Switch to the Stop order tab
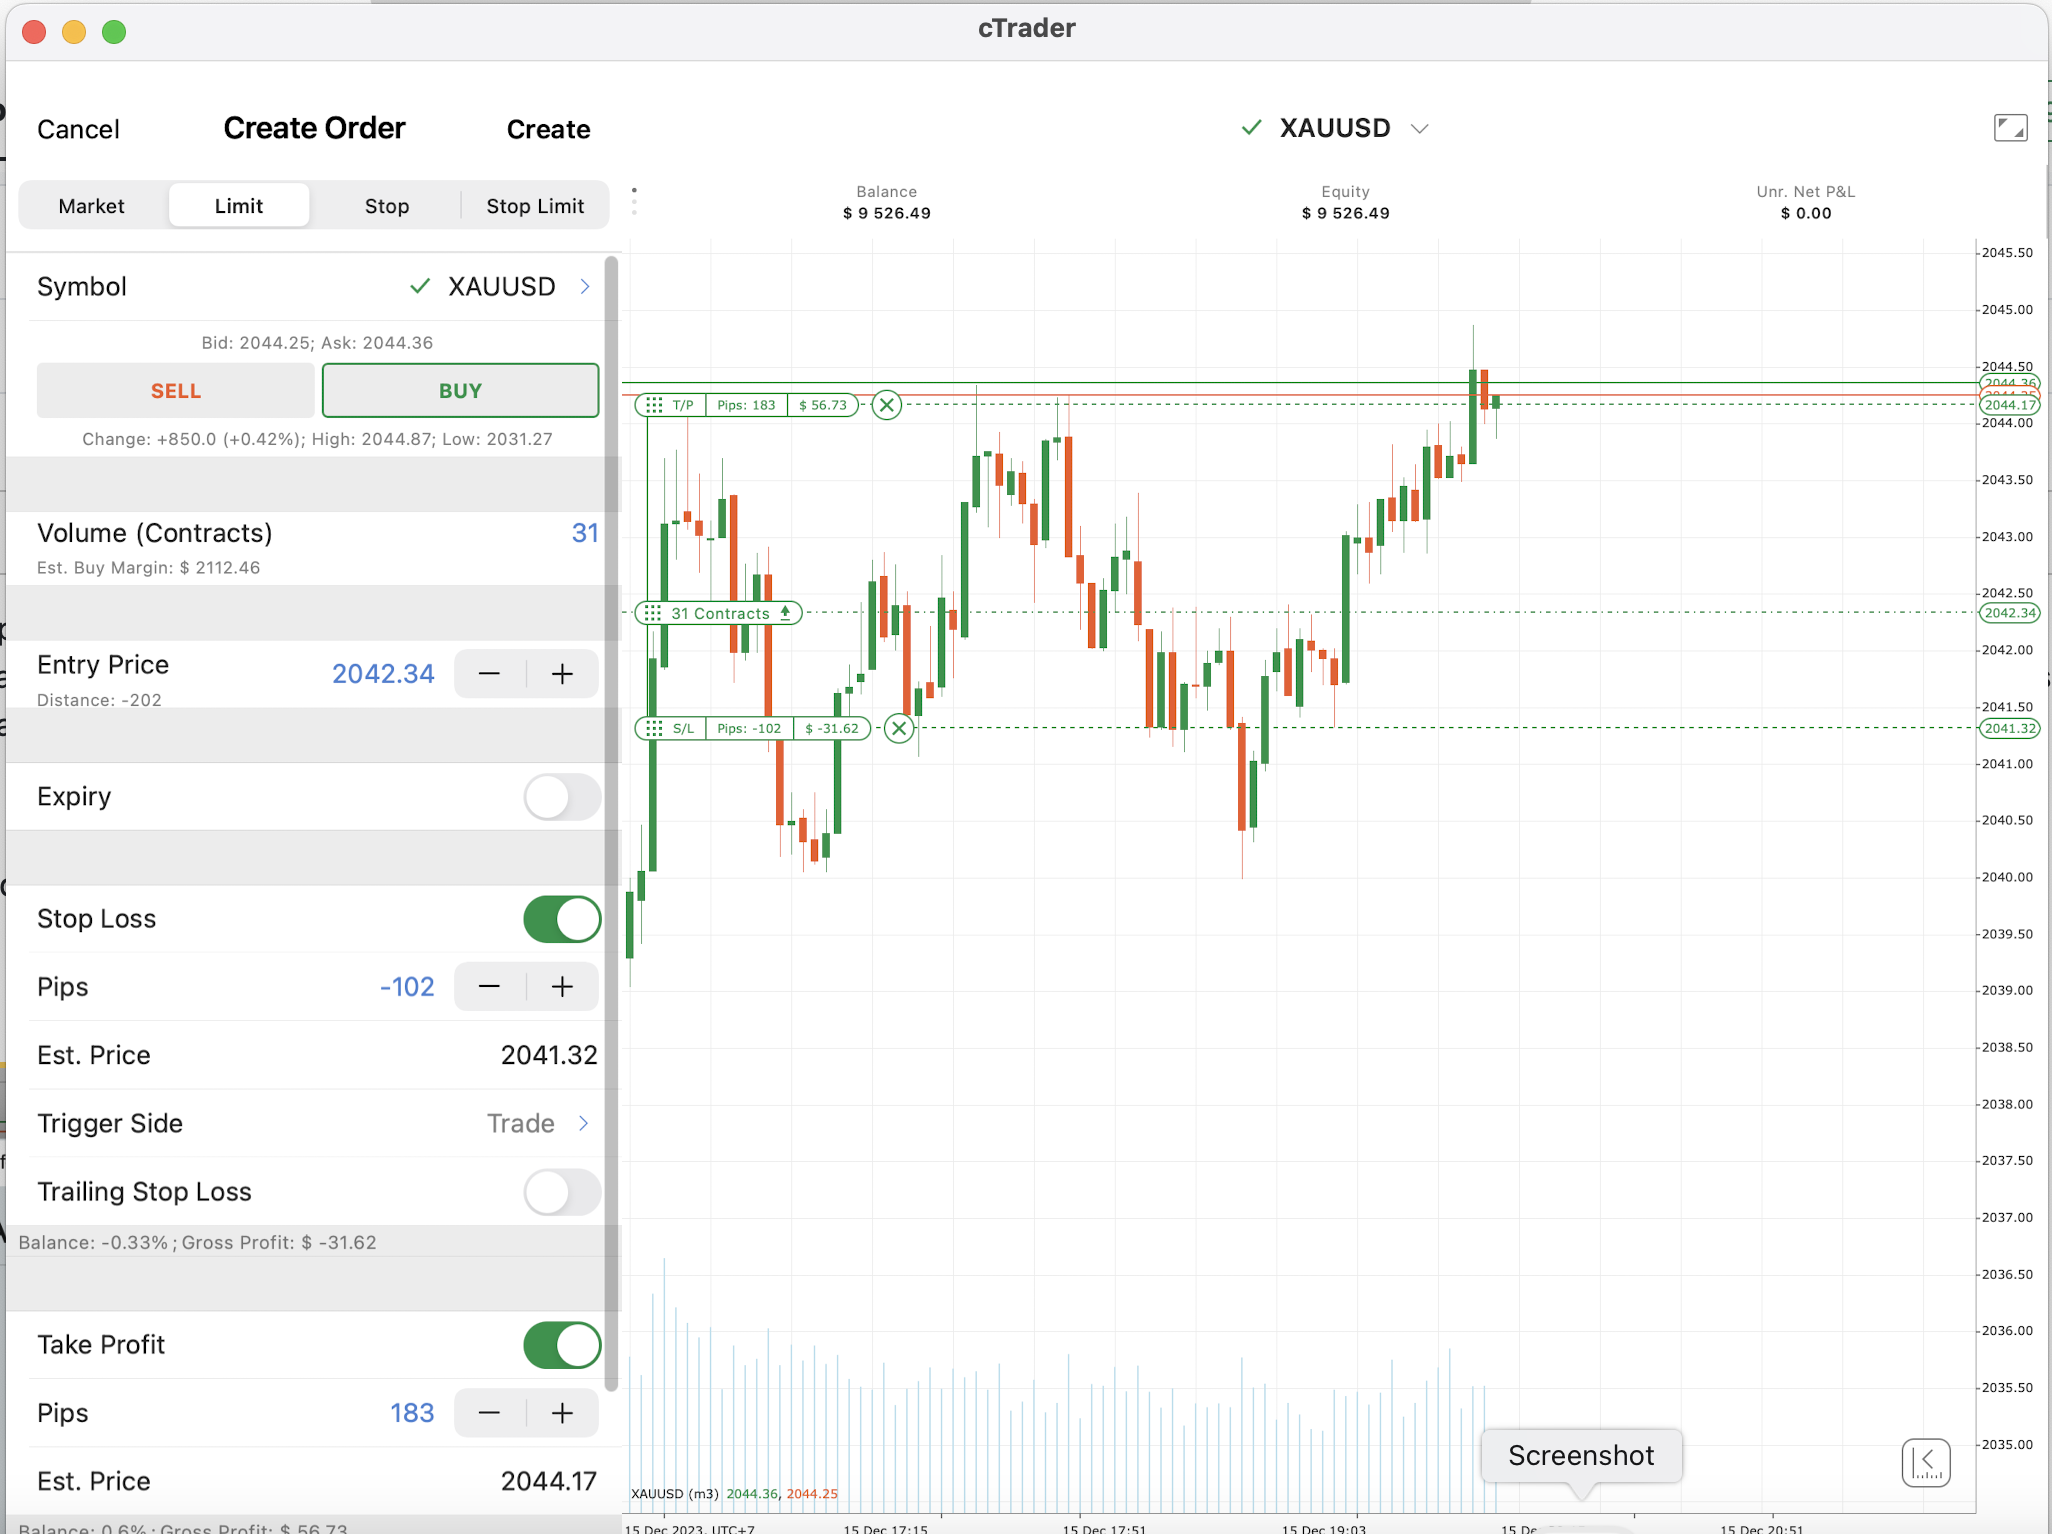 click(387, 206)
